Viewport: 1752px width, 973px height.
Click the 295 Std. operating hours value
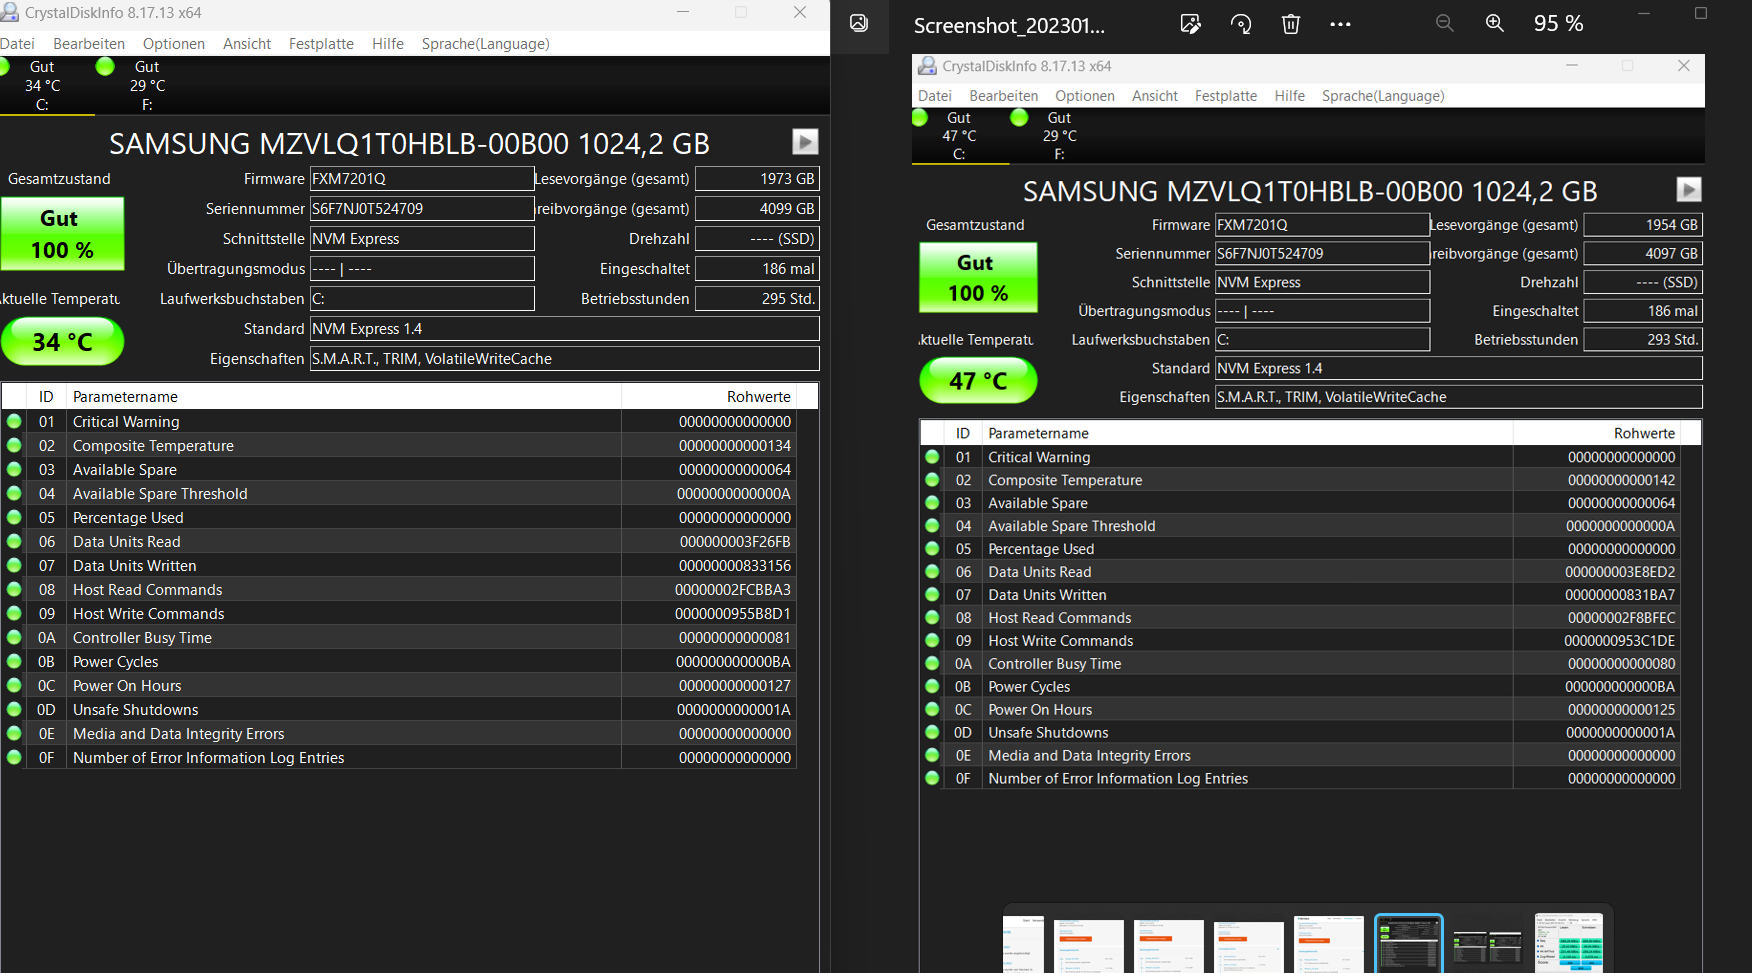click(x=757, y=299)
